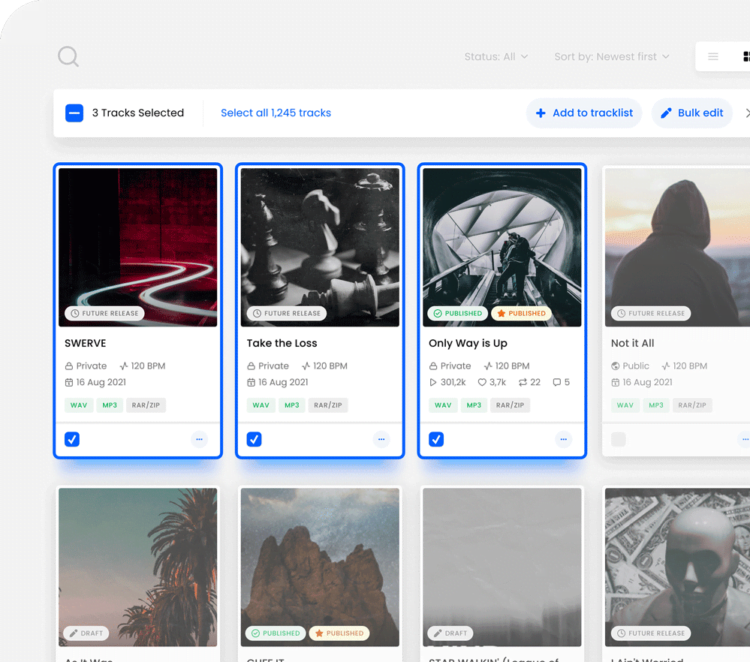Click the calendar icon on Take the Loss date
Viewport: 750px width, 662px height.
[251, 382]
